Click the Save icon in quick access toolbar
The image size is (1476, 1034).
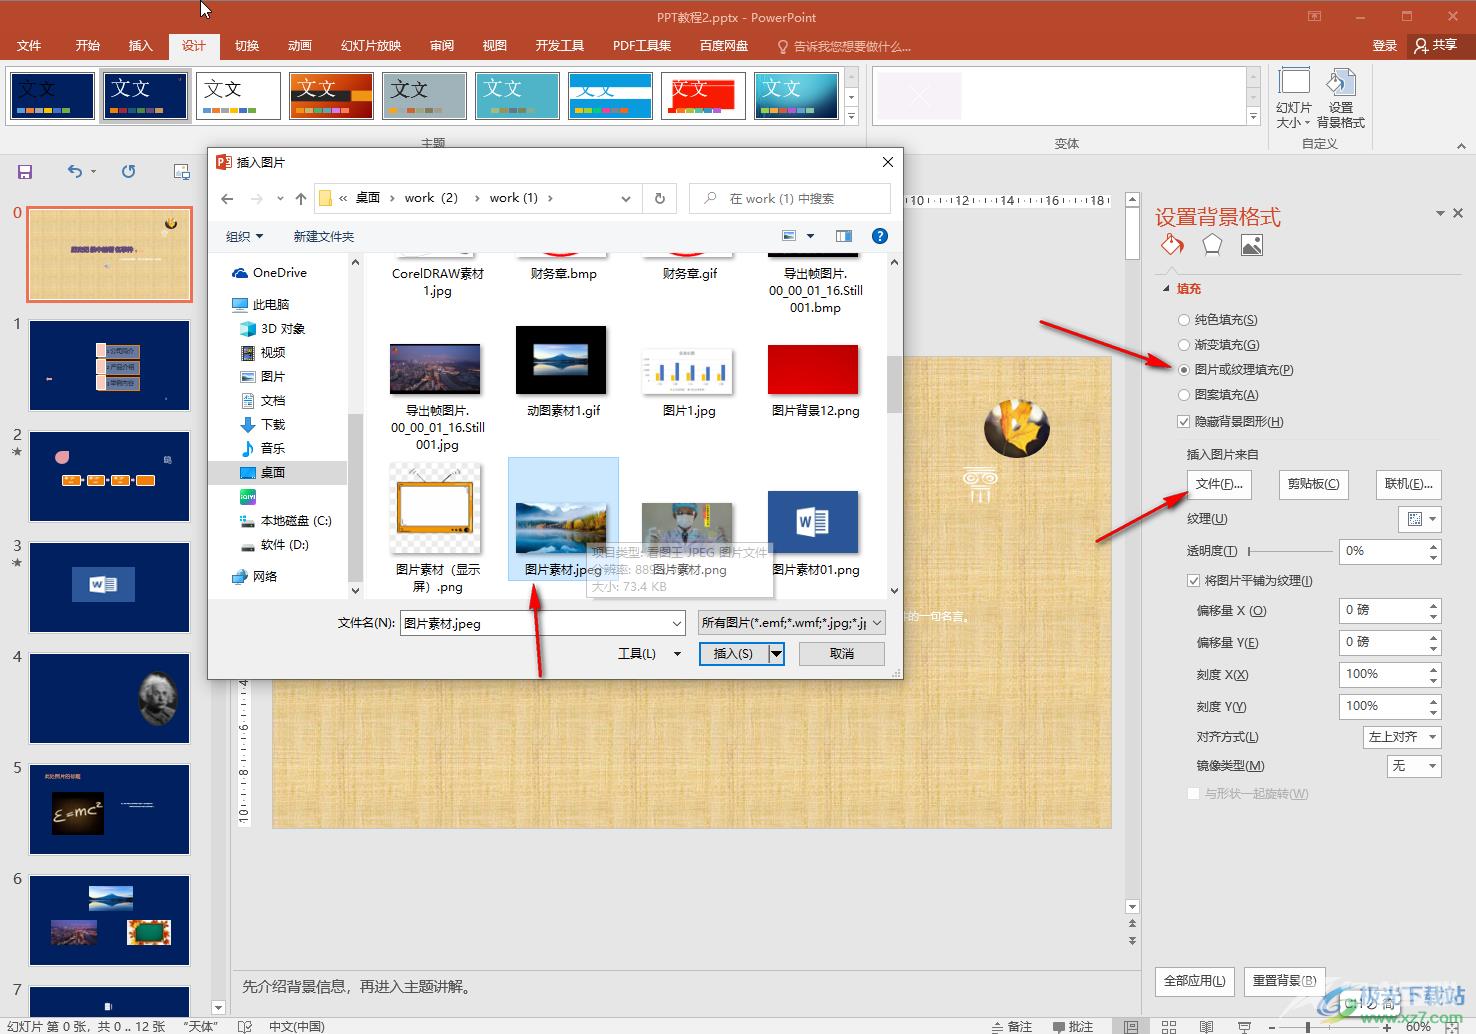point(25,172)
